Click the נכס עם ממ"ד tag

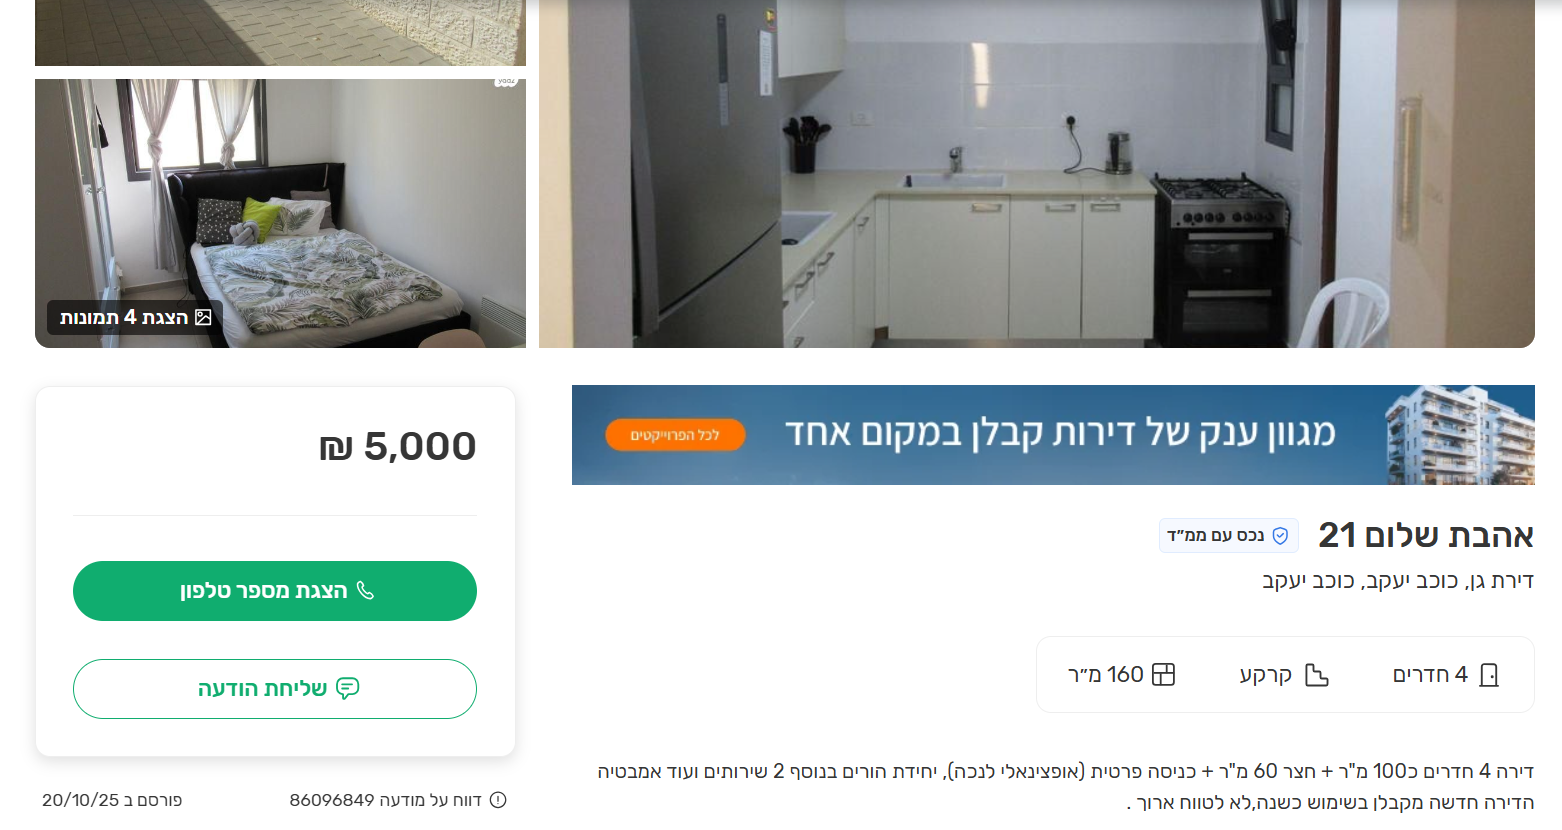tap(1229, 536)
